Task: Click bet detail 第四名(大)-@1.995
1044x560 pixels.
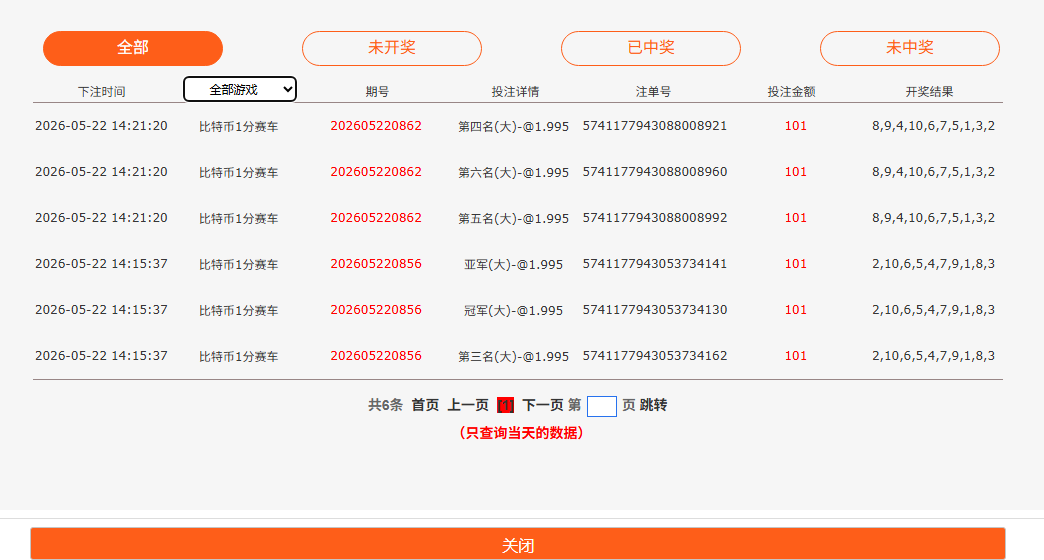Action: (x=513, y=127)
